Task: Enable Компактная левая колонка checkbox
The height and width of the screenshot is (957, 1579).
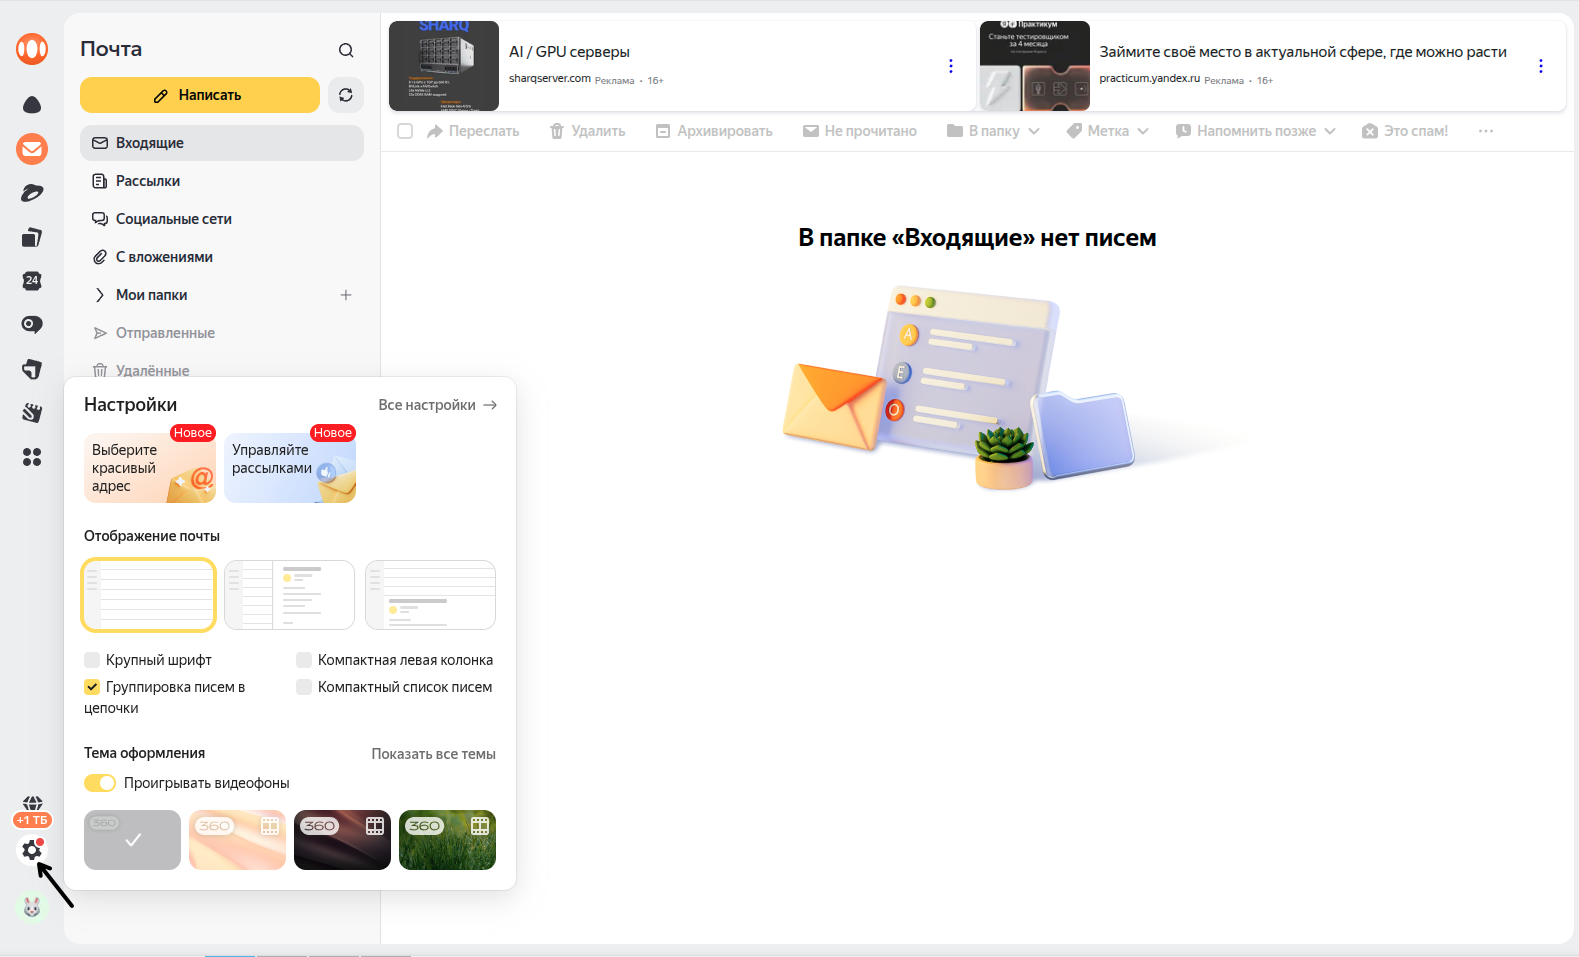Action: pos(304,660)
